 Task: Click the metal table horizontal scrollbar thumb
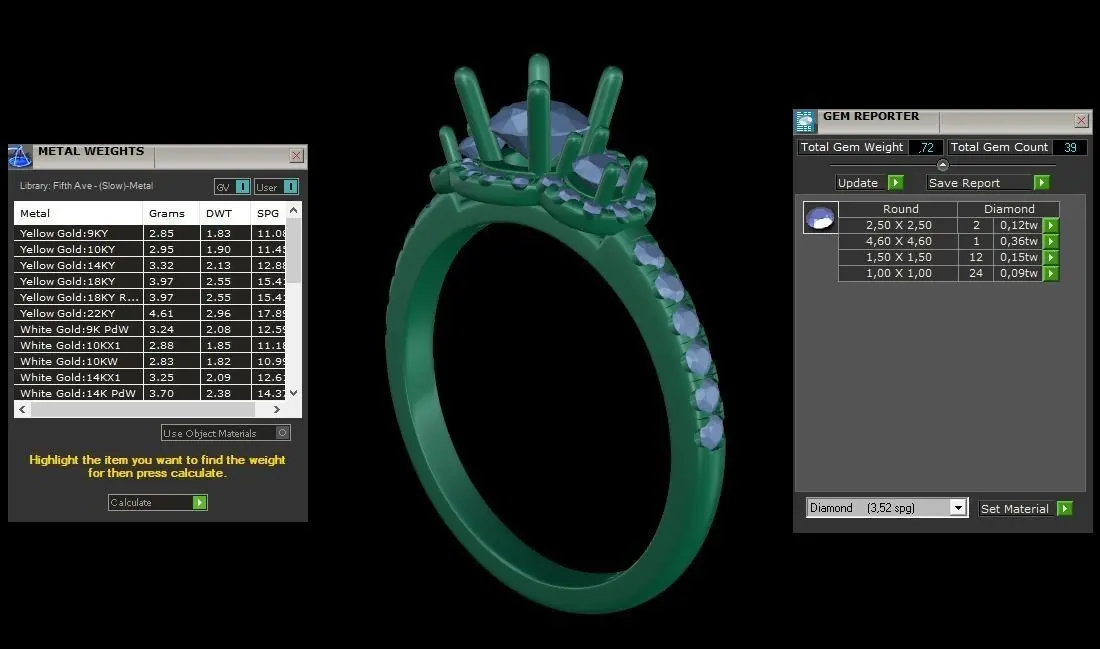(x=143, y=409)
